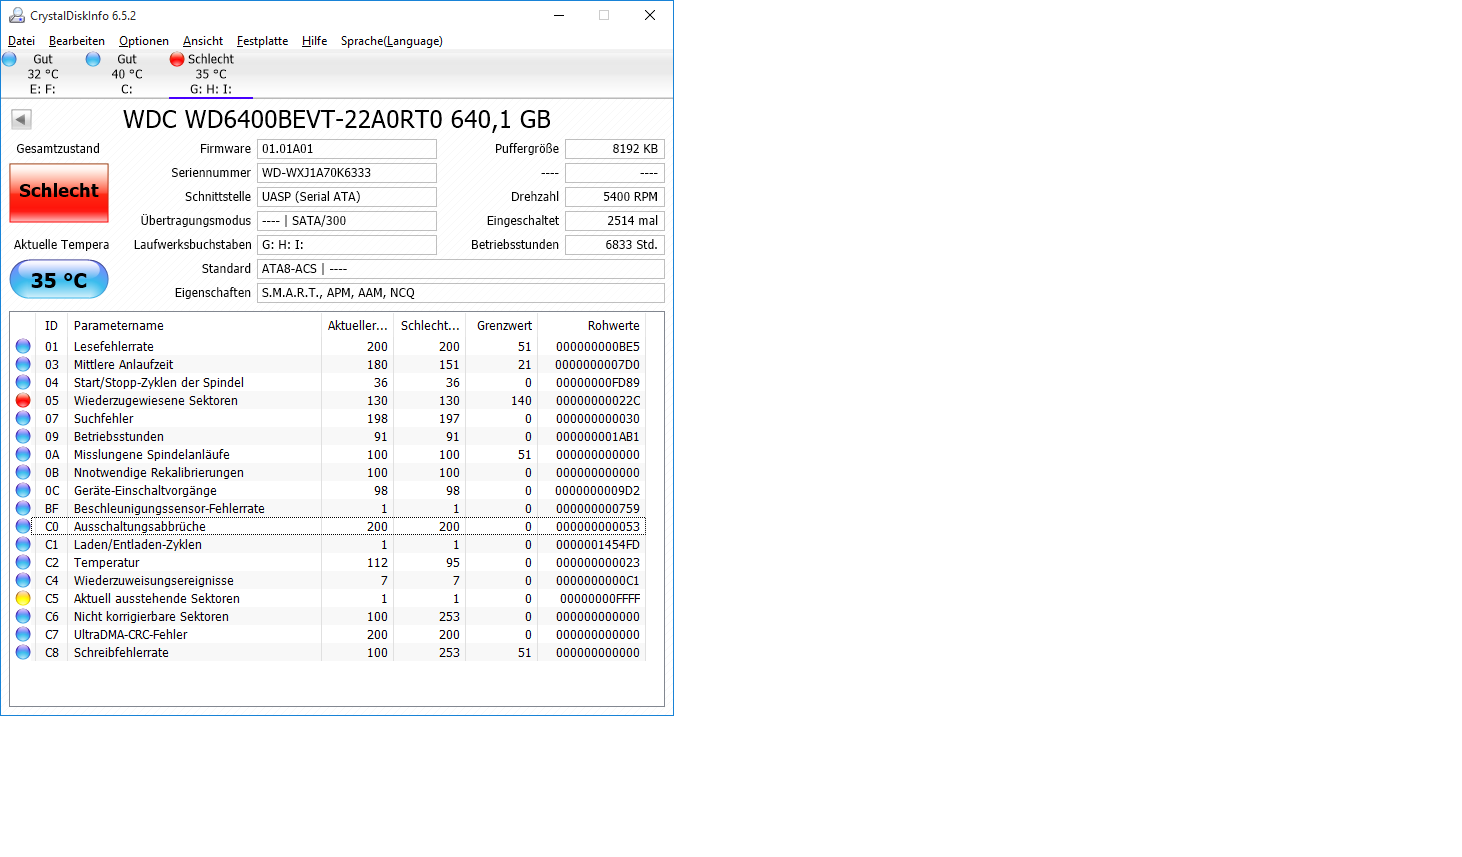
Task: Select the Lesefehlerrate parameter name
Action: coord(114,347)
